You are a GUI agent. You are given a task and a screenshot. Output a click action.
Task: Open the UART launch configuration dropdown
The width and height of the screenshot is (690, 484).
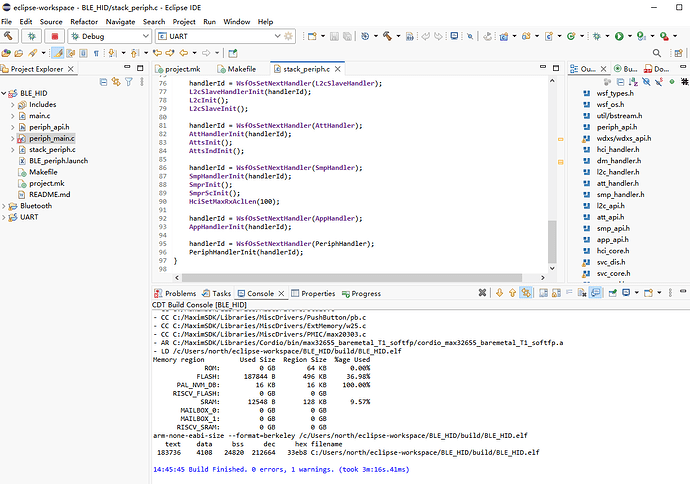click(277, 36)
